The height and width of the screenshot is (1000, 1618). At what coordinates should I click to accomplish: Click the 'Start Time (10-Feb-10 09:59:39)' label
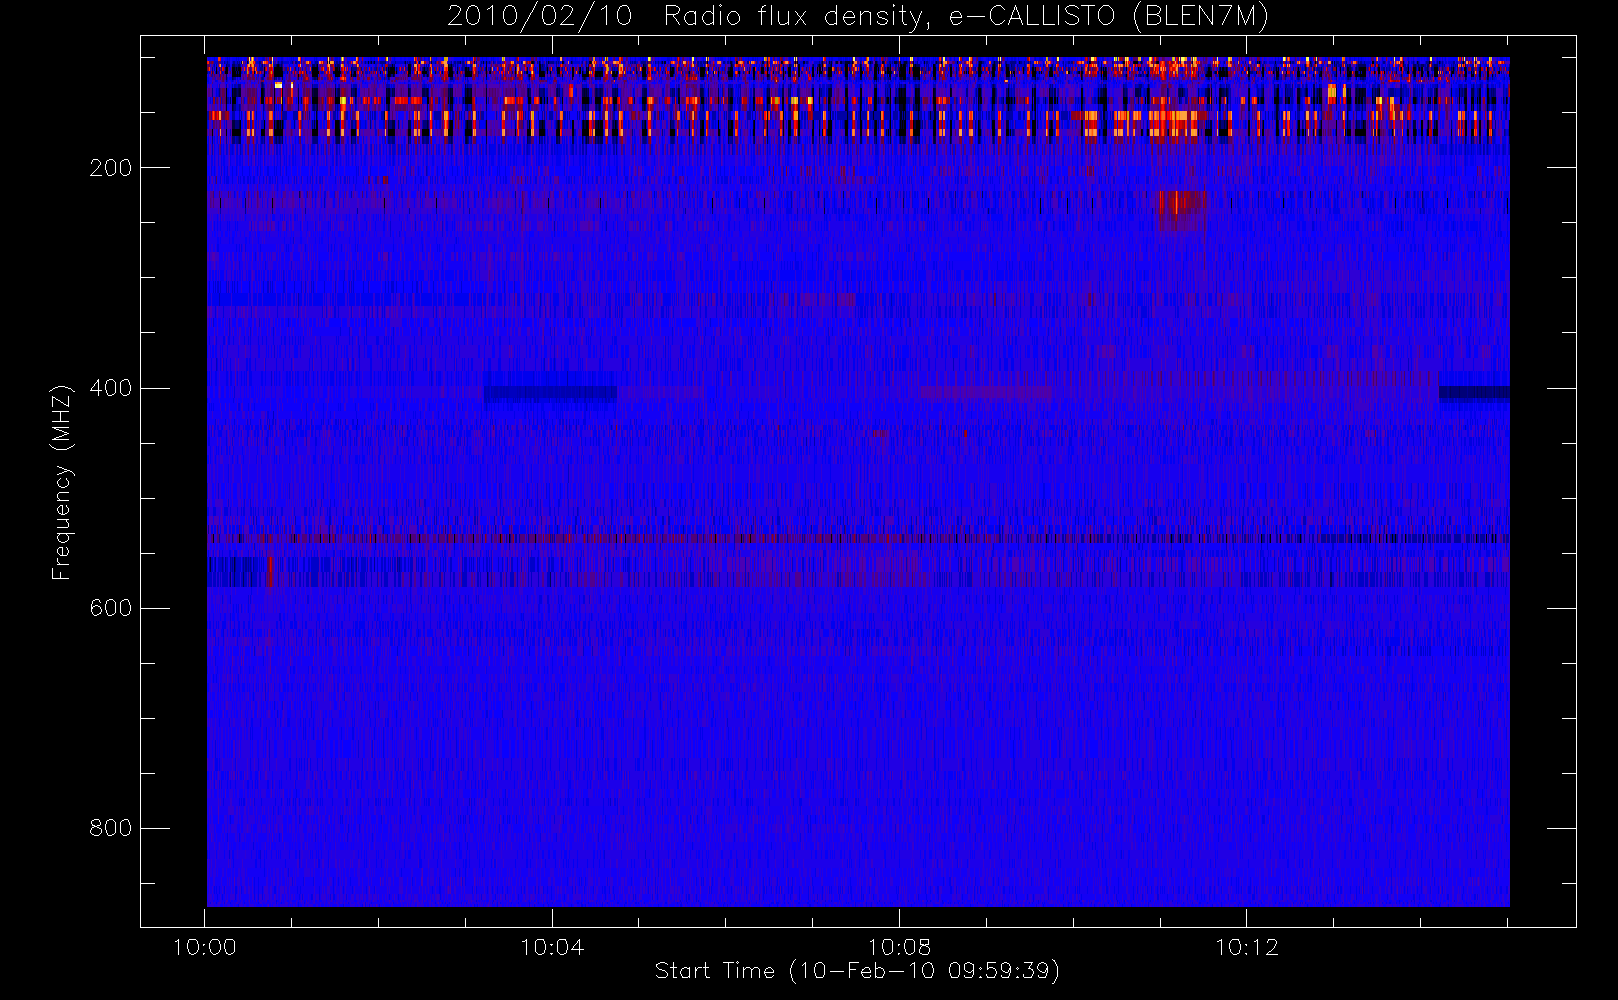tap(857, 971)
